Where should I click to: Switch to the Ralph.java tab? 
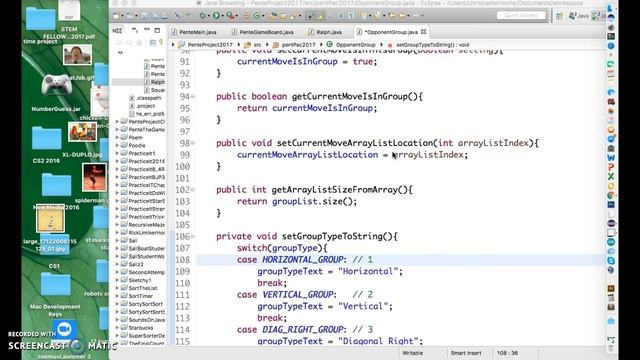(325, 32)
